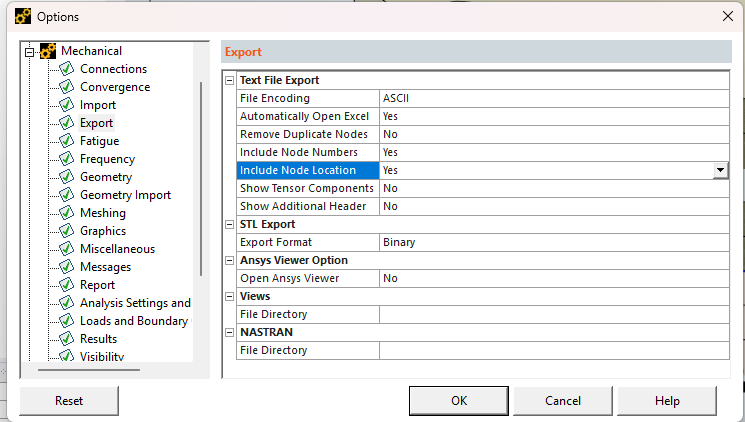Collapse the NASTRAN section
The image size is (745, 422).
(x=229, y=332)
